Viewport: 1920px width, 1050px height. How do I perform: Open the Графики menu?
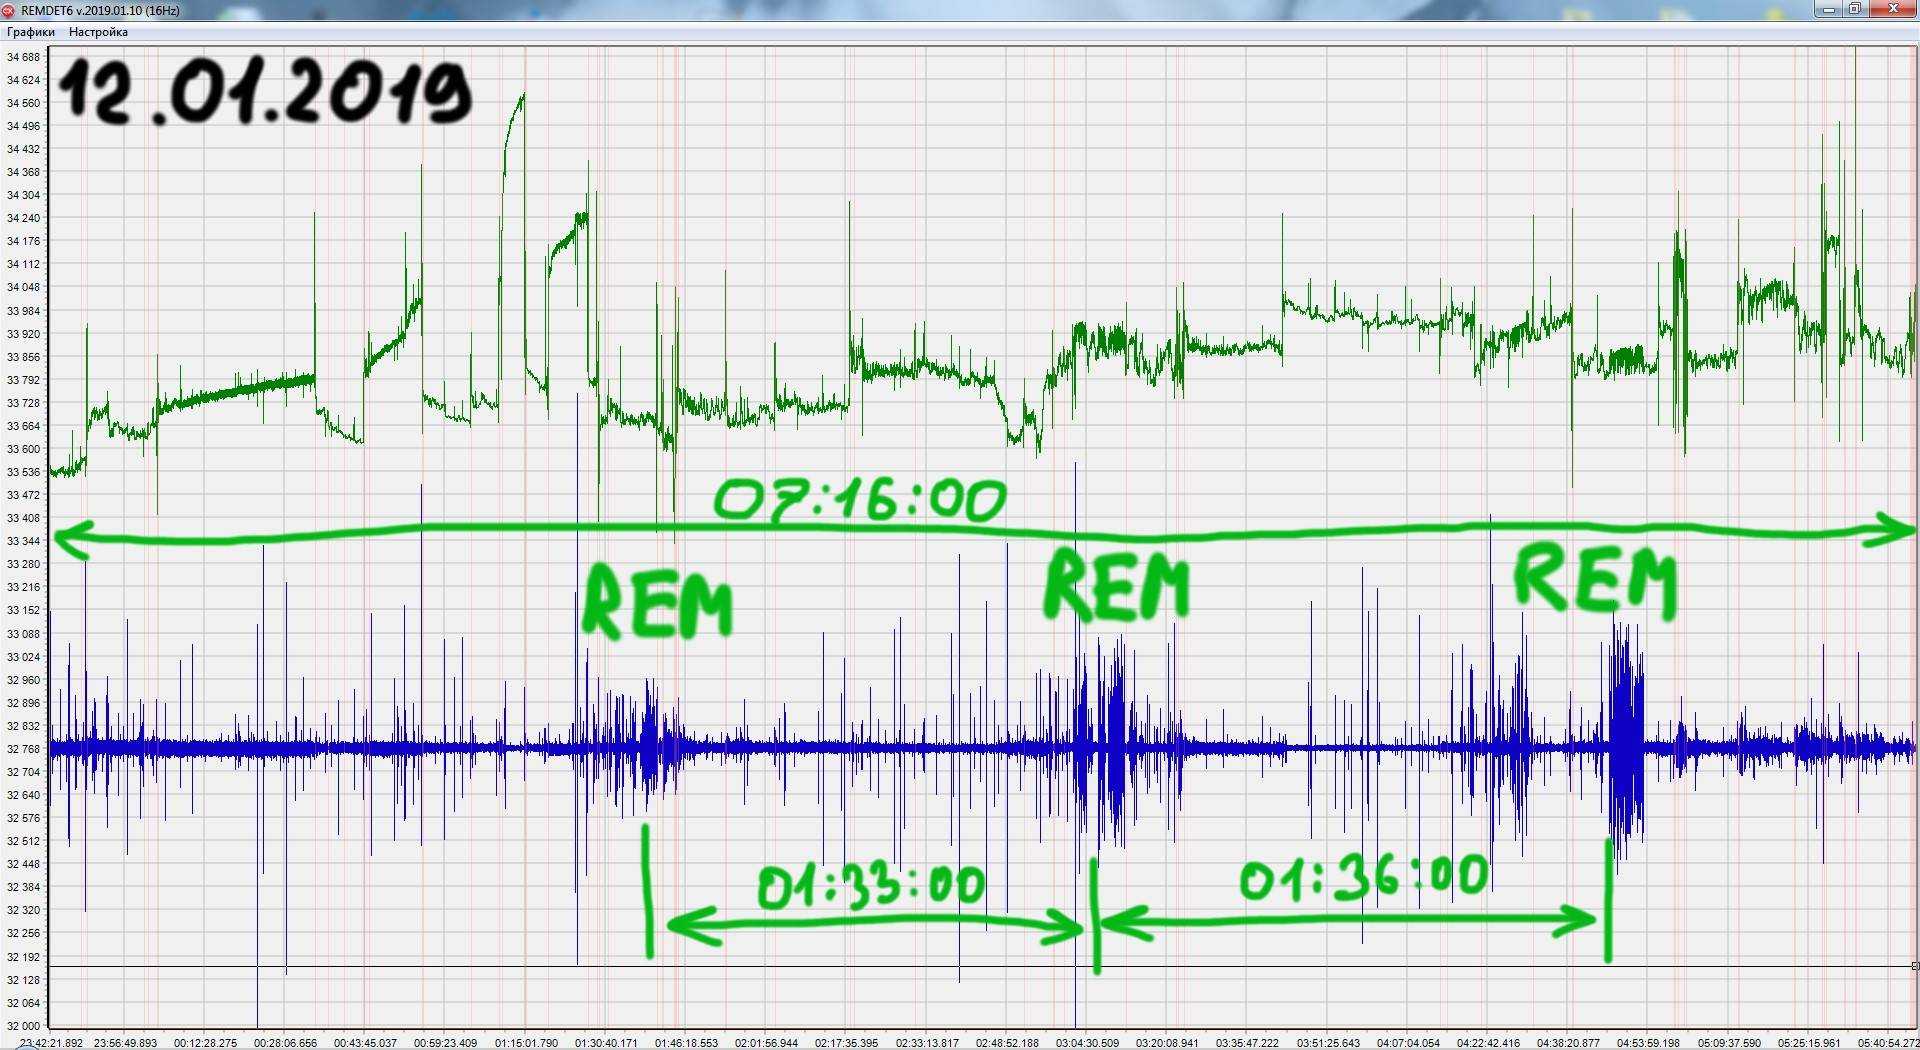(x=31, y=32)
